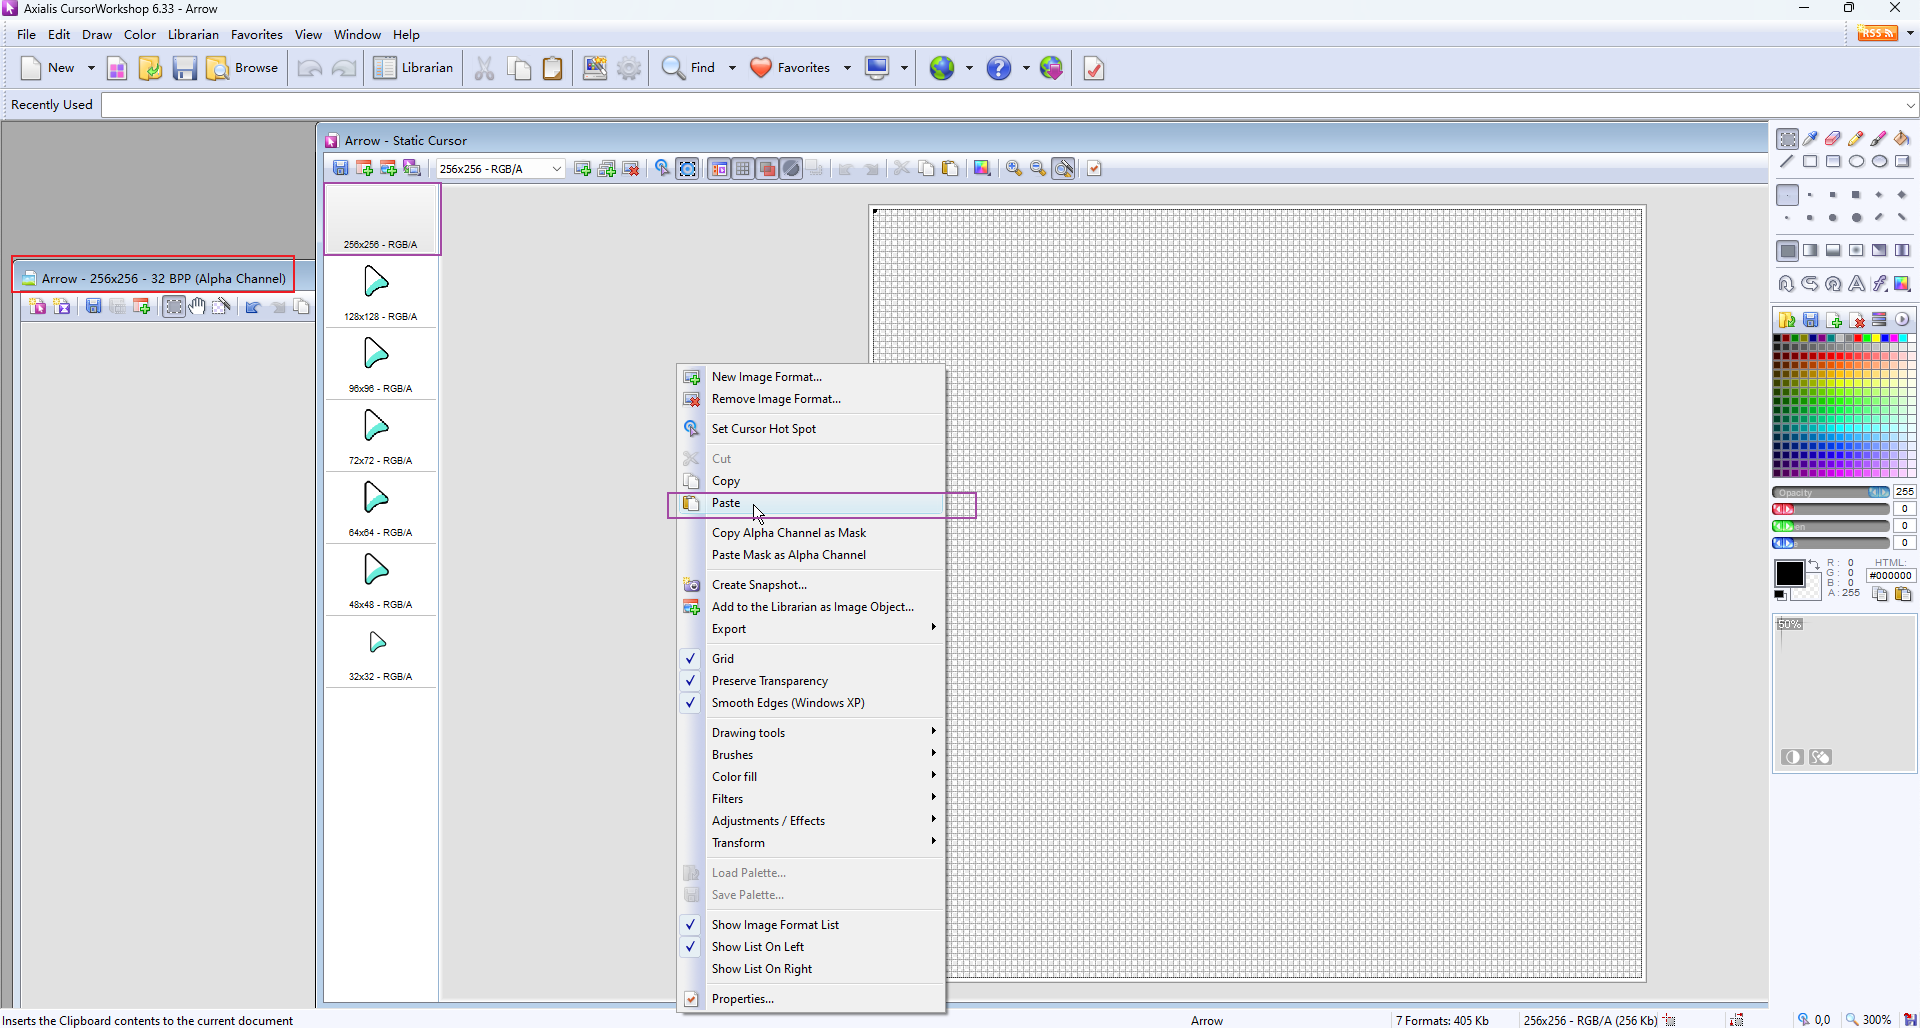
Task: Click the hollow ellipse shape tool
Action: [1856, 162]
